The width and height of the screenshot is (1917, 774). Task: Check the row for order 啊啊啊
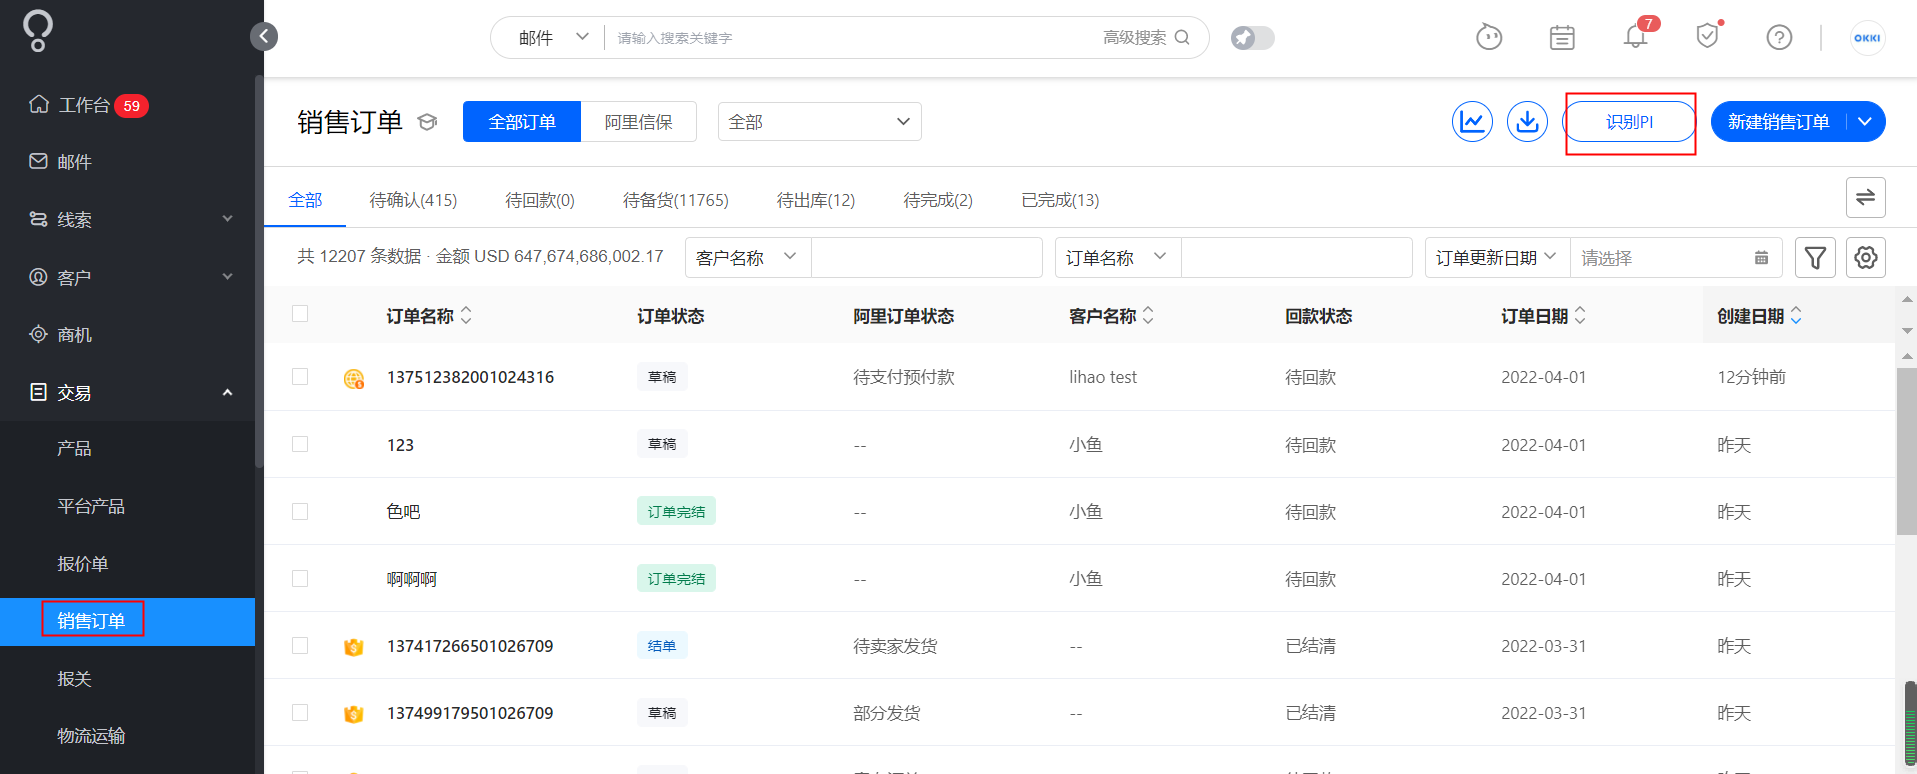(300, 578)
